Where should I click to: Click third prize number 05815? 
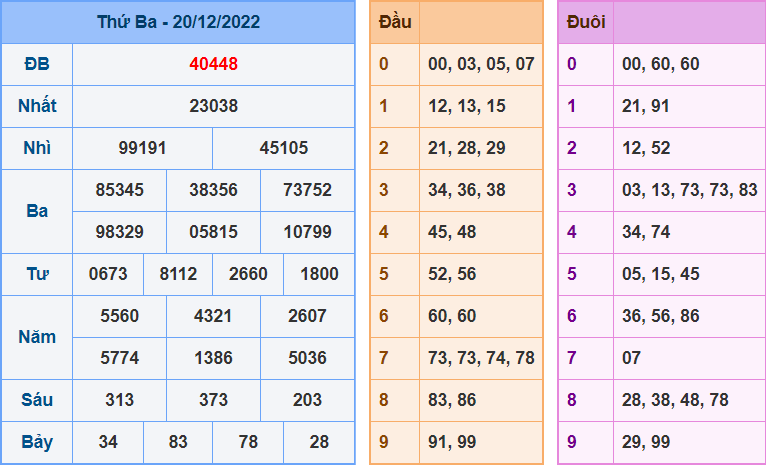(x=213, y=232)
